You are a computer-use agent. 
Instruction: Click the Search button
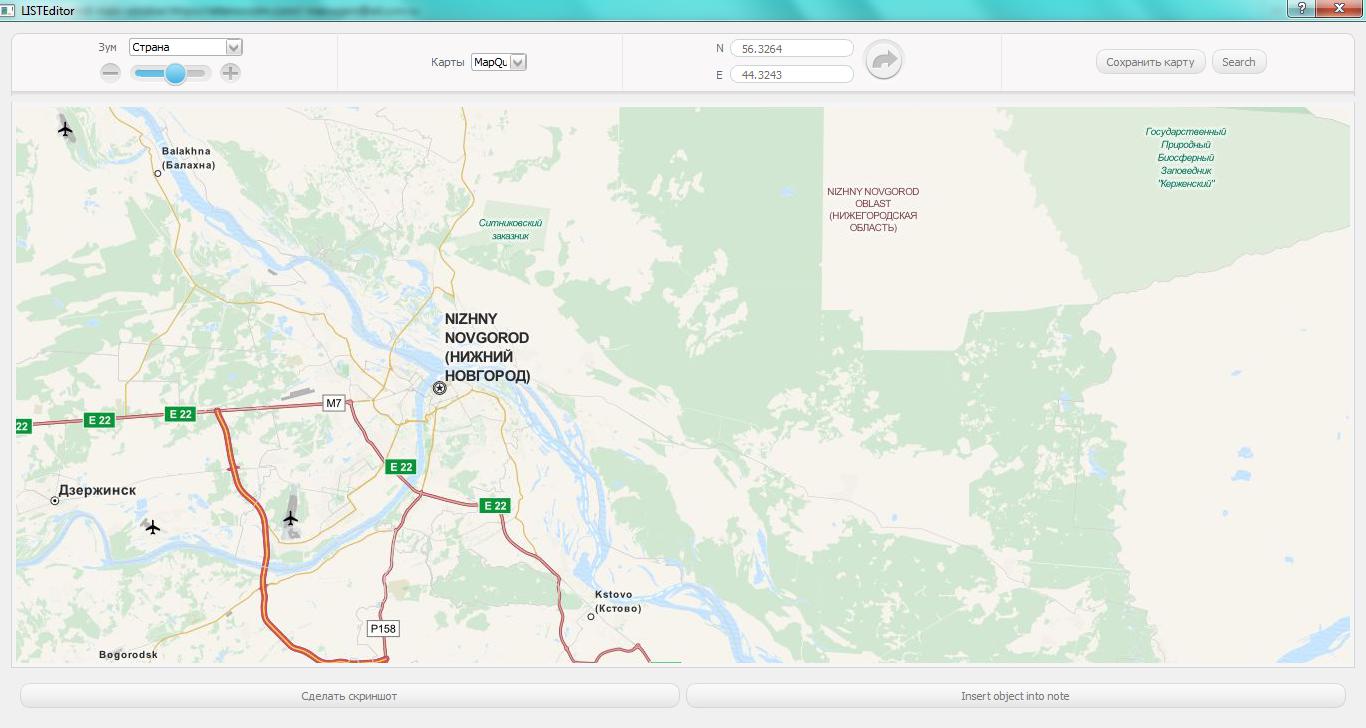point(1238,62)
